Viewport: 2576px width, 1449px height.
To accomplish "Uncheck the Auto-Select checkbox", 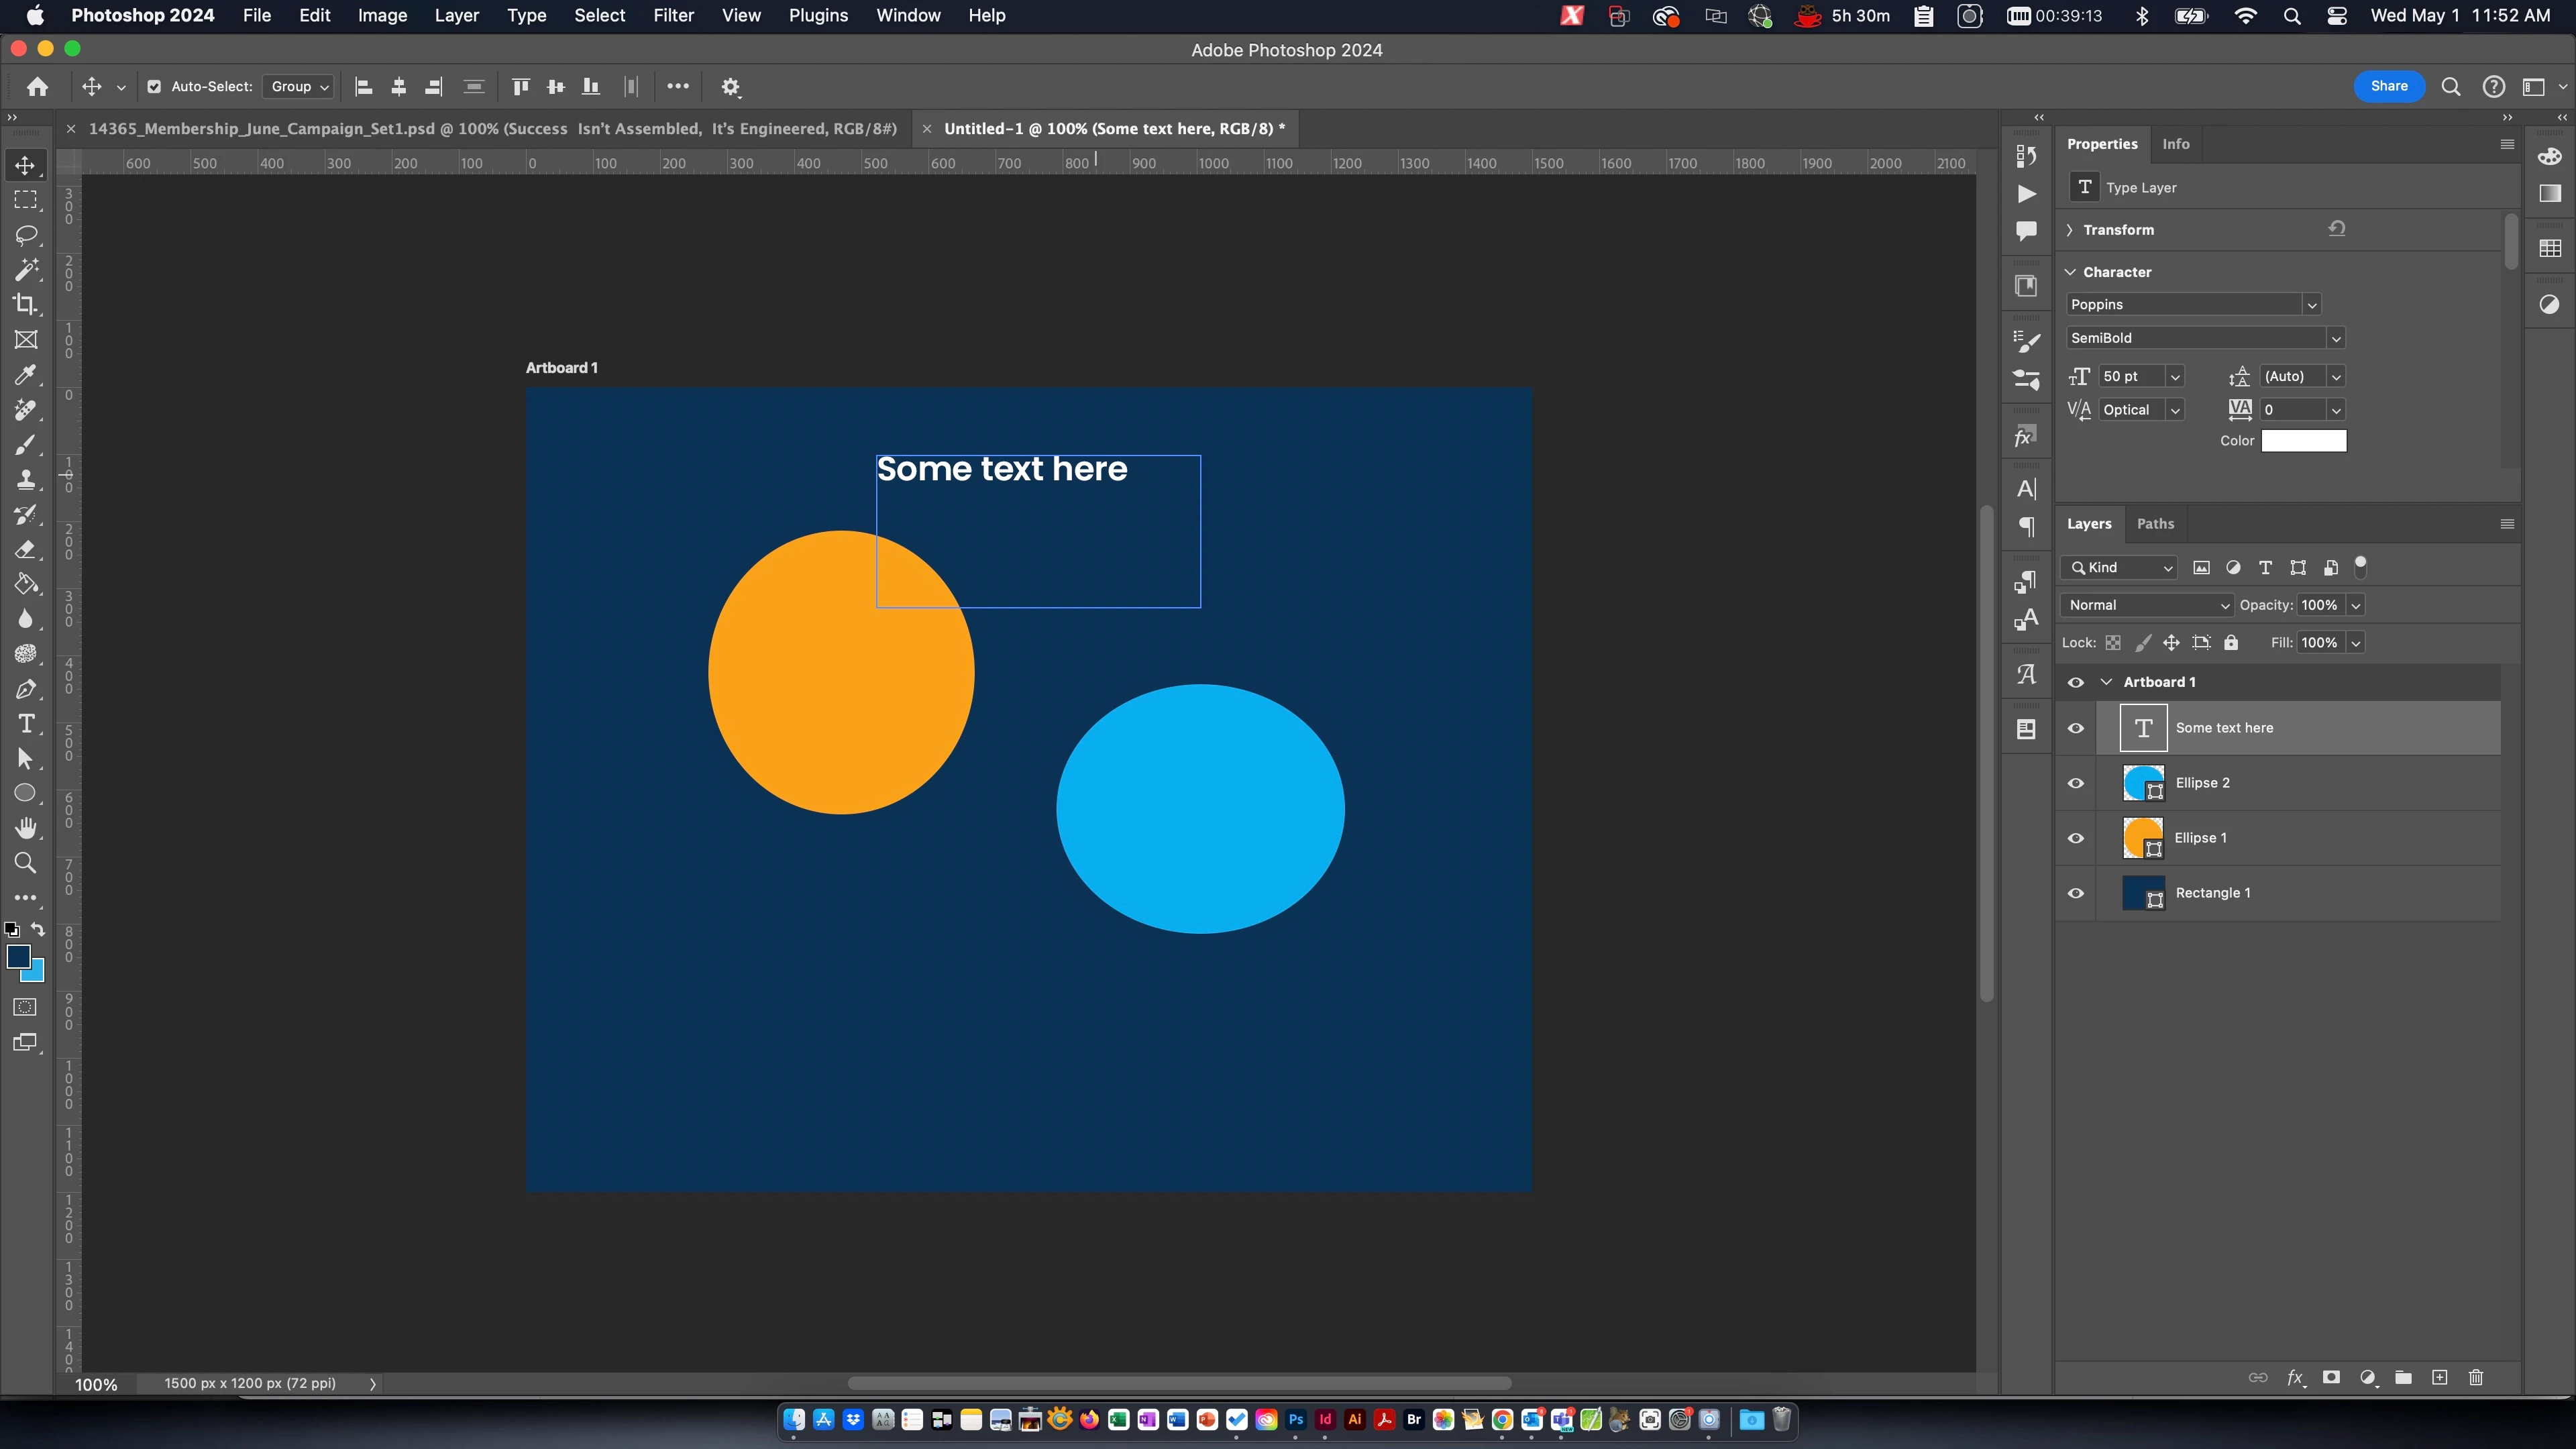I will click(x=154, y=87).
